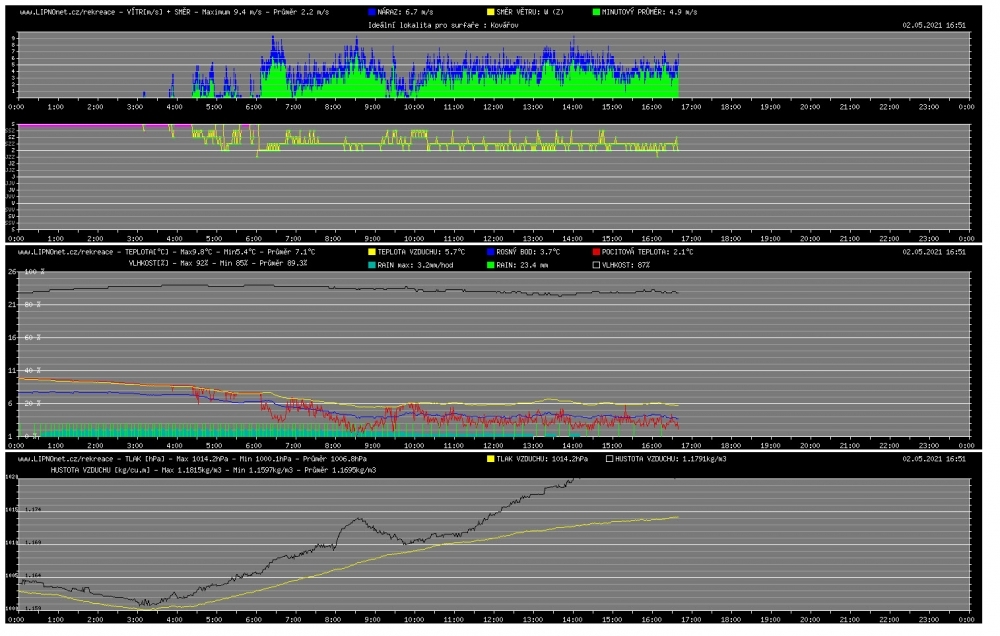Click the '20 %' humidity axis label

[x=33, y=404]
